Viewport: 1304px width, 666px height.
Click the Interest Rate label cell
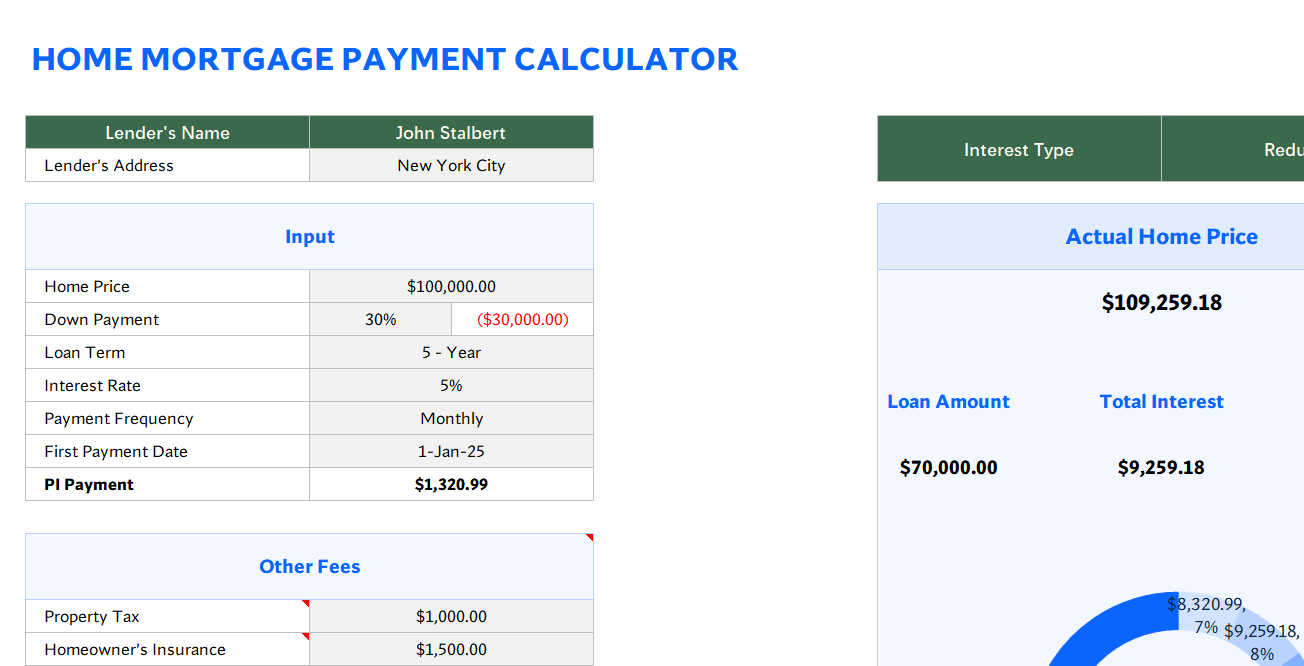click(x=167, y=385)
